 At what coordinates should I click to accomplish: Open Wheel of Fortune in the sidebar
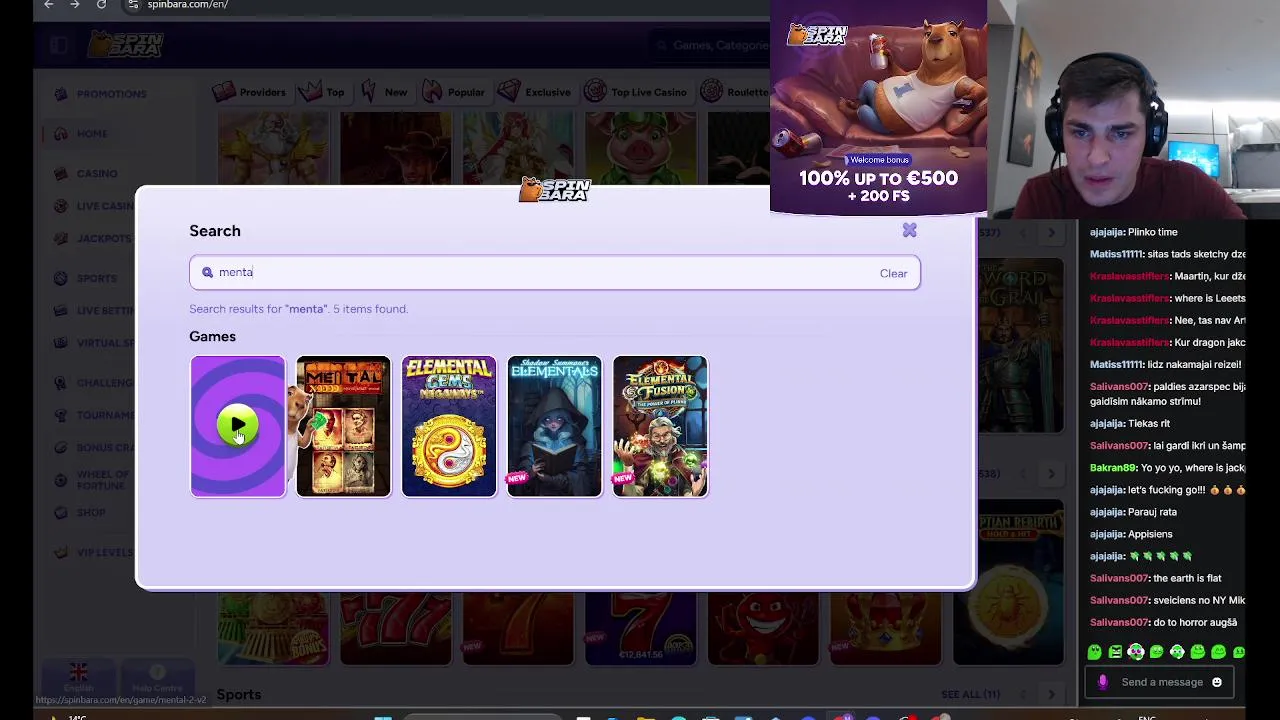[104, 480]
